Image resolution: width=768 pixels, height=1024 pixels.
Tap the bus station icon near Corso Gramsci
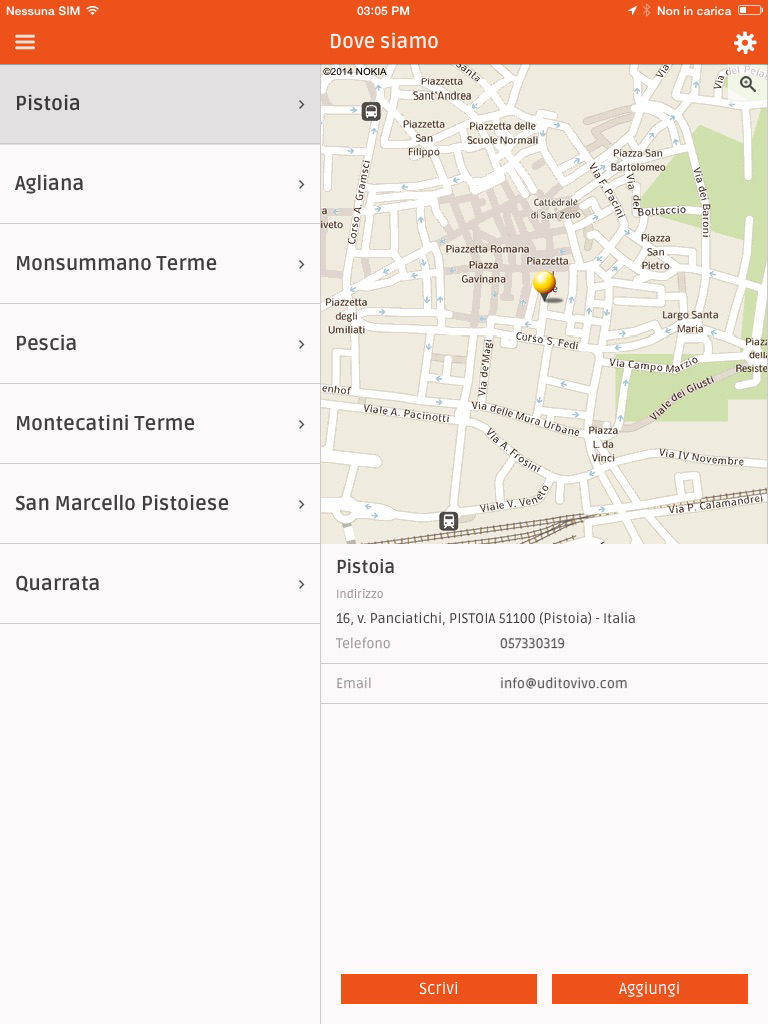point(371,112)
